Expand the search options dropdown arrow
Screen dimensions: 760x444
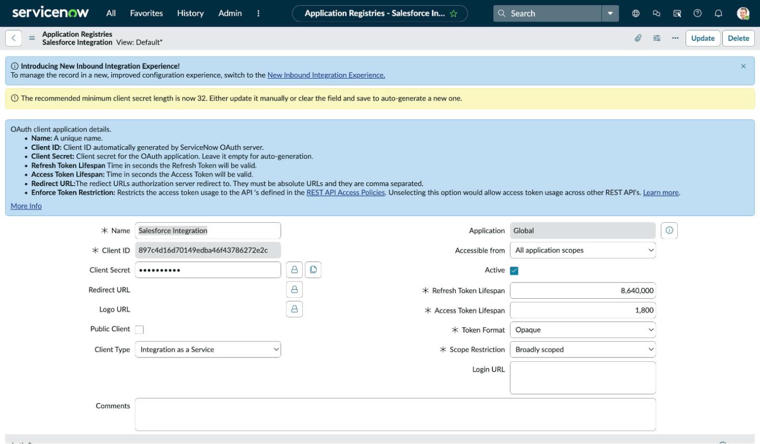click(x=610, y=14)
